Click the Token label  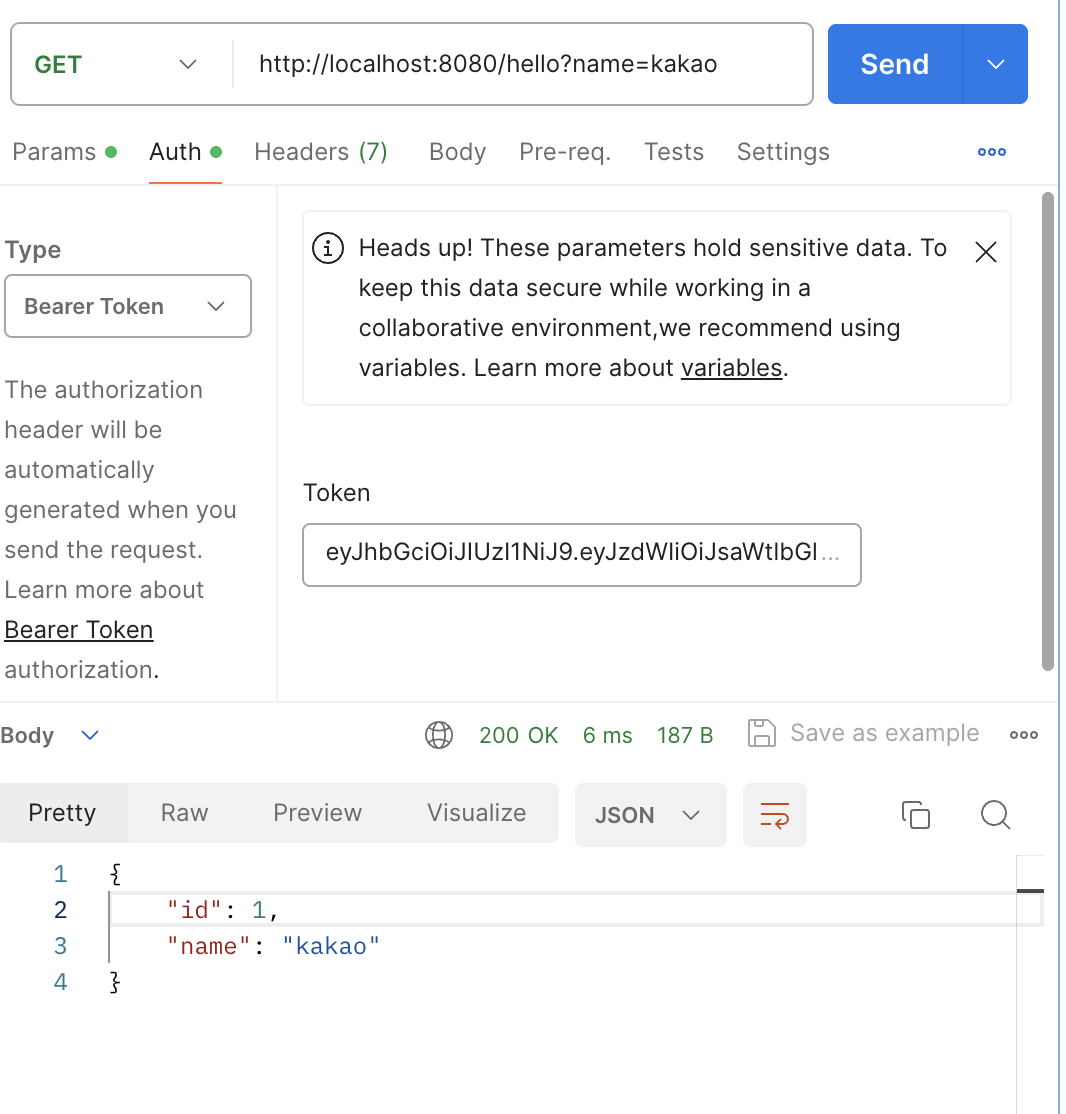pos(337,493)
